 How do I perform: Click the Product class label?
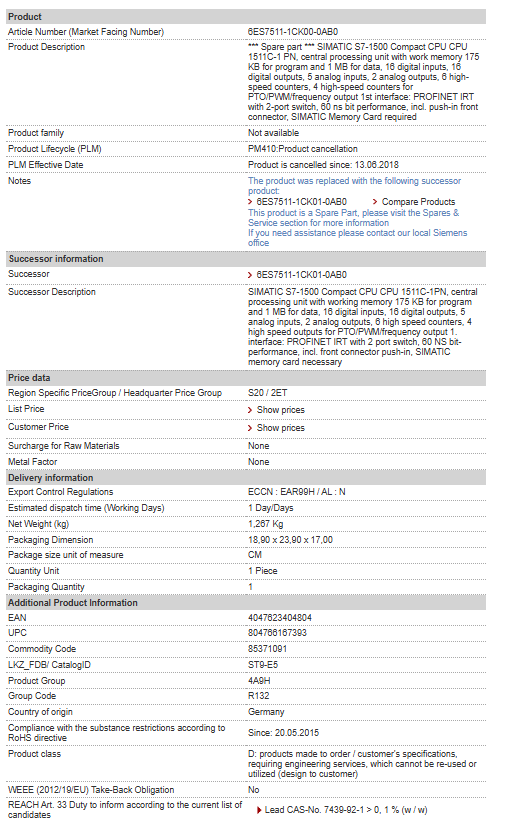(x=34, y=754)
